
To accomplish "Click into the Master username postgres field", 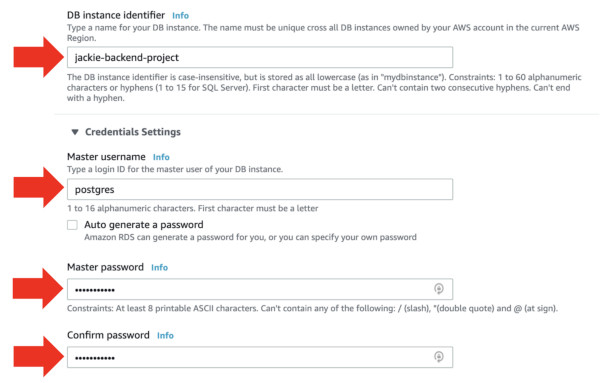I will coord(260,189).
